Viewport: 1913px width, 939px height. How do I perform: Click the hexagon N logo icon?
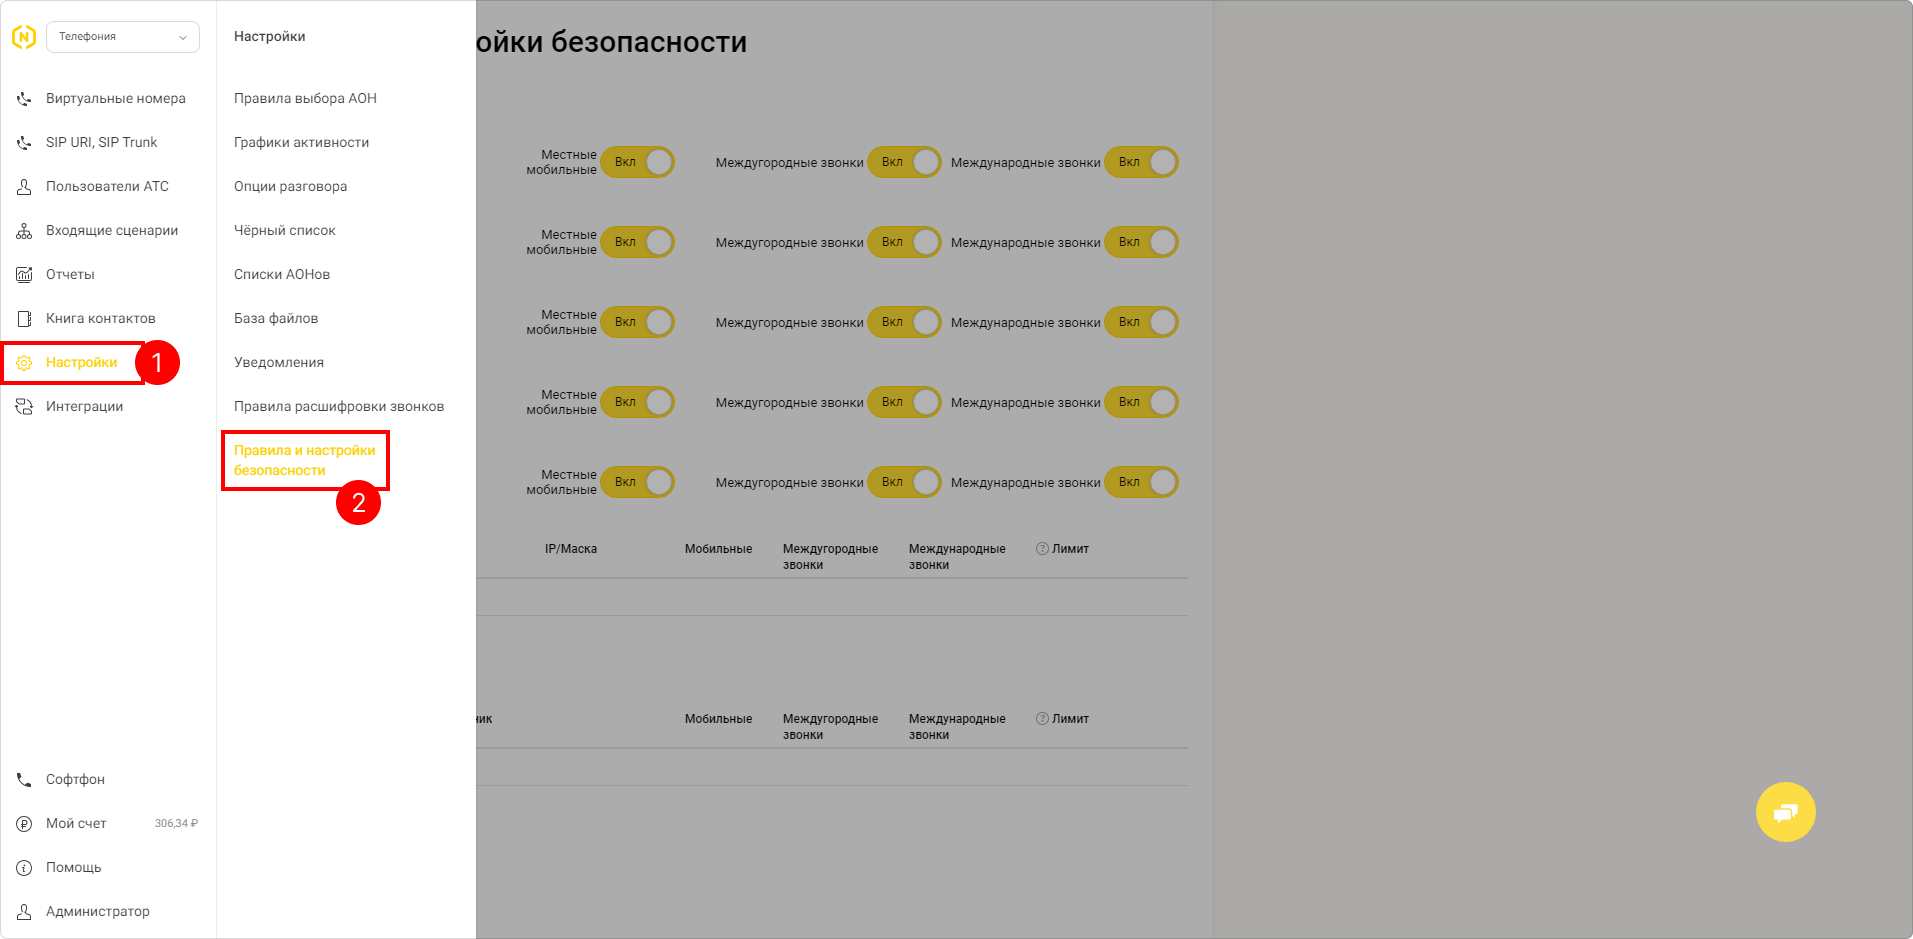[24, 37]
